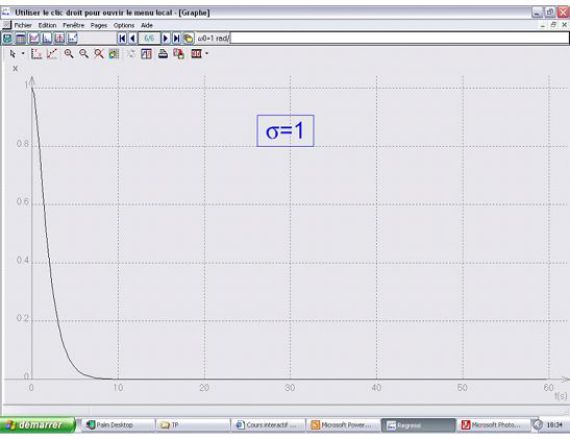The width and height of the screenshot is (570, 439).
Task: Open the table/spreadsheet window icon
Action: (x=21, y=38)
